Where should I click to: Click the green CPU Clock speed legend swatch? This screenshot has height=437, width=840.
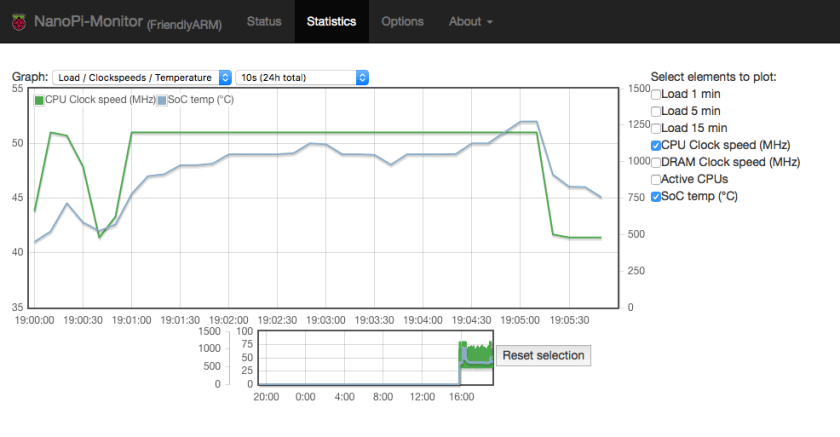(x=40, y=99)
